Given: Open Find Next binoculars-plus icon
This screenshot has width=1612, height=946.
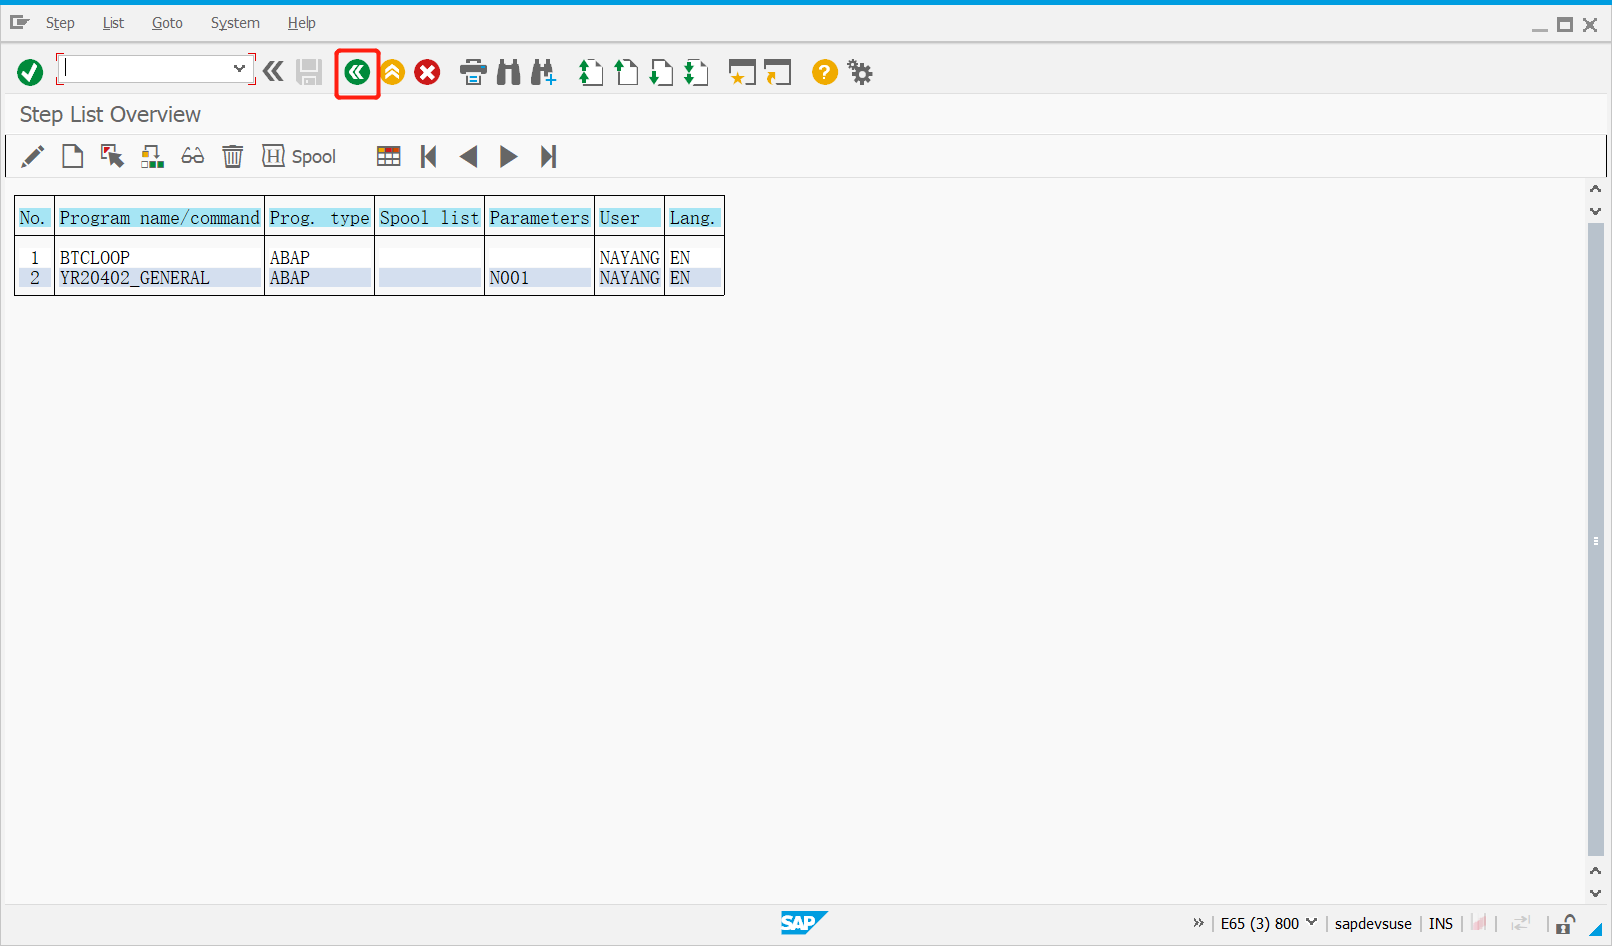Looking at the screenshot, I should click(543, 72).
